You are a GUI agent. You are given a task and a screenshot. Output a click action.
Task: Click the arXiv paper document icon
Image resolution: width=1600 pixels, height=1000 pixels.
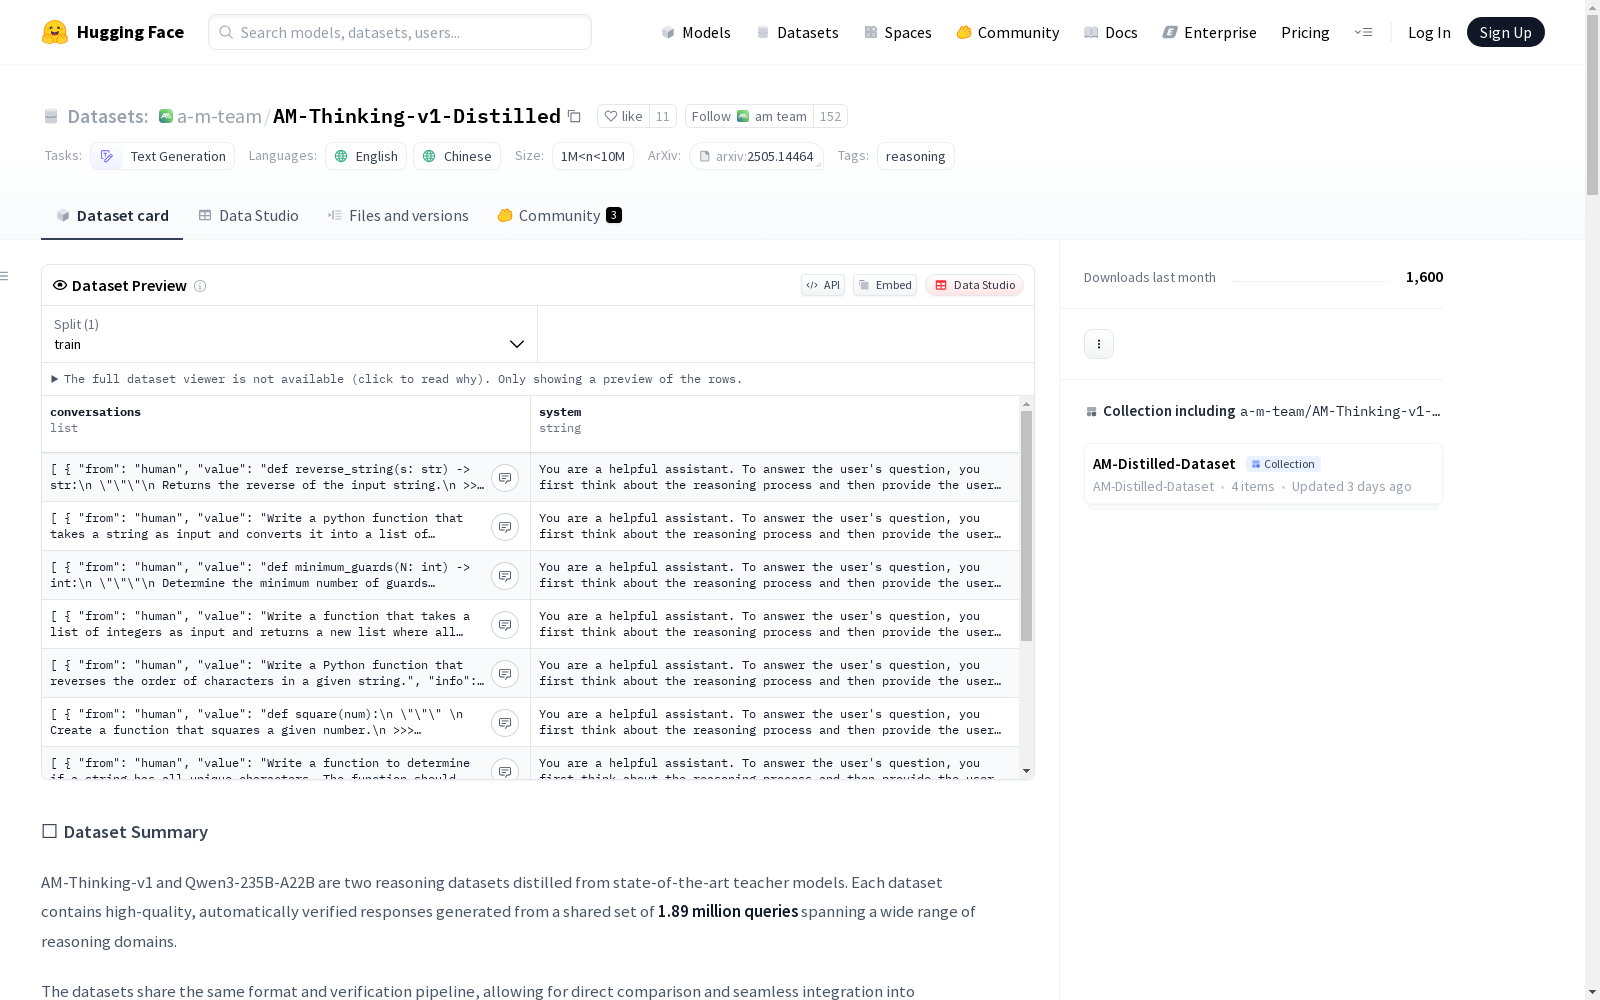tap(704, 156)
